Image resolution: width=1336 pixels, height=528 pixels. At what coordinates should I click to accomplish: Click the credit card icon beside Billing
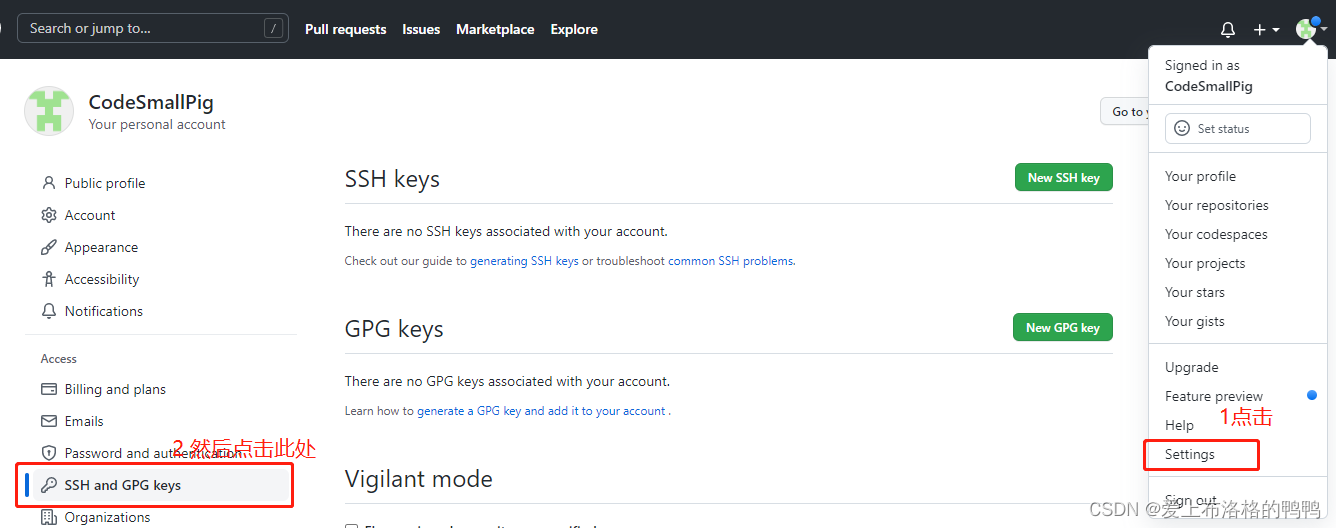pyautogui.click(x=49, y=389)
